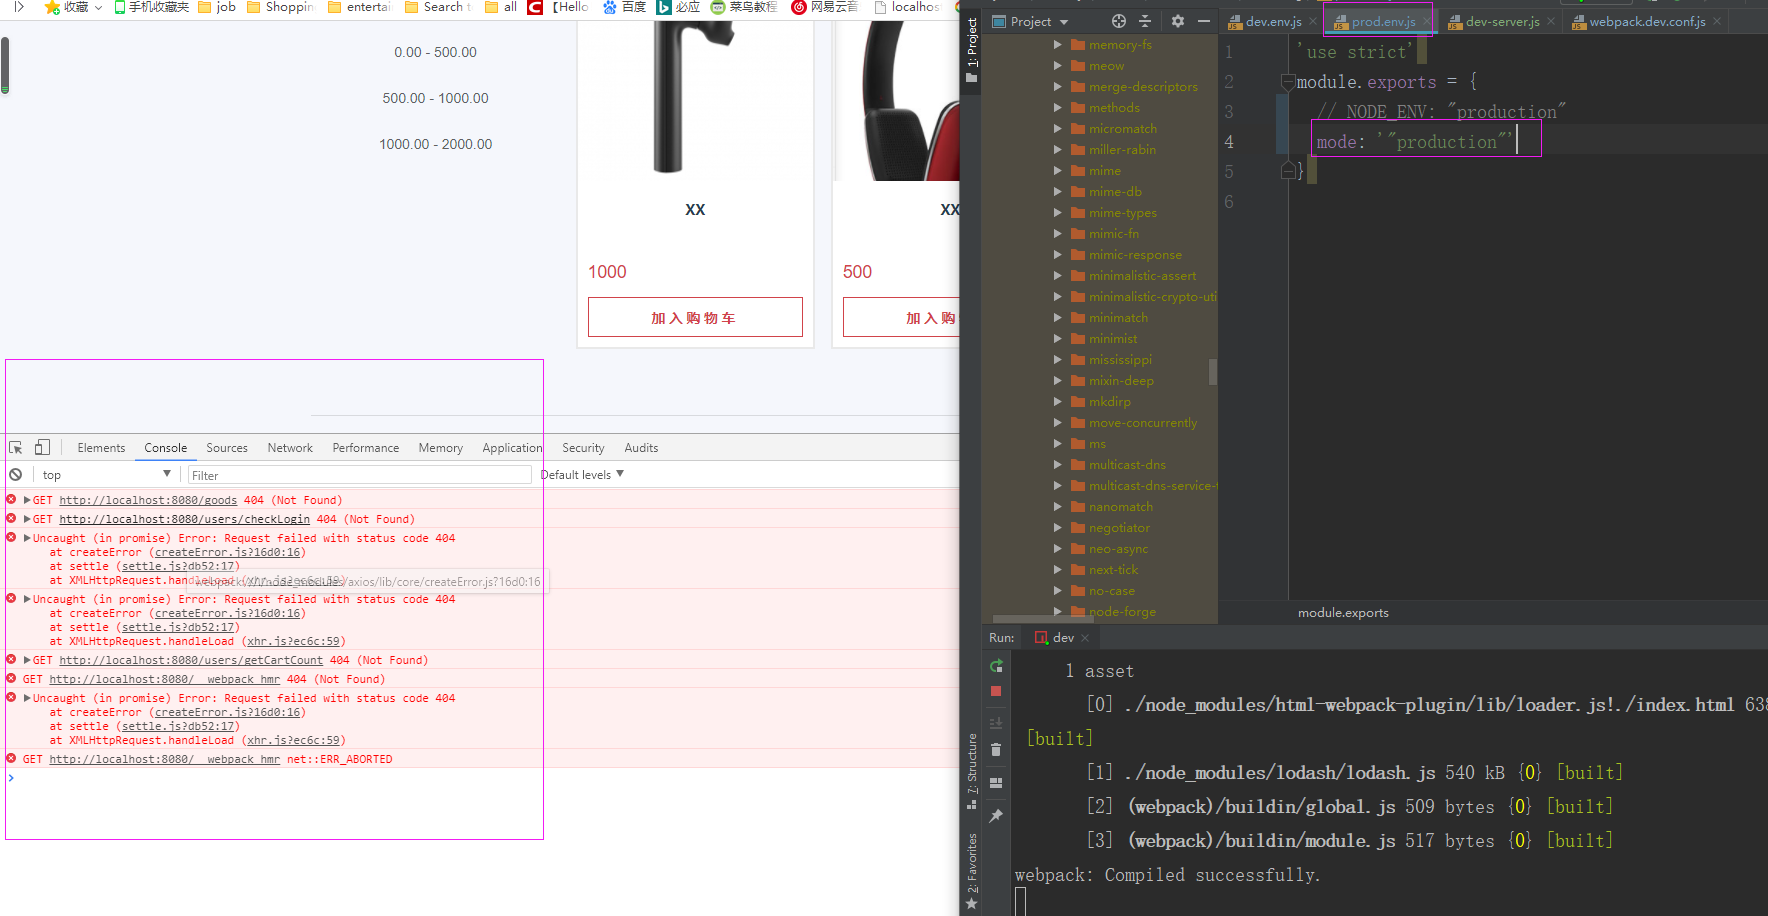Viewport: 1768px width, 916px height.
Task: Collapse all folders in Project panel
Action: [x=1146, y=20]
